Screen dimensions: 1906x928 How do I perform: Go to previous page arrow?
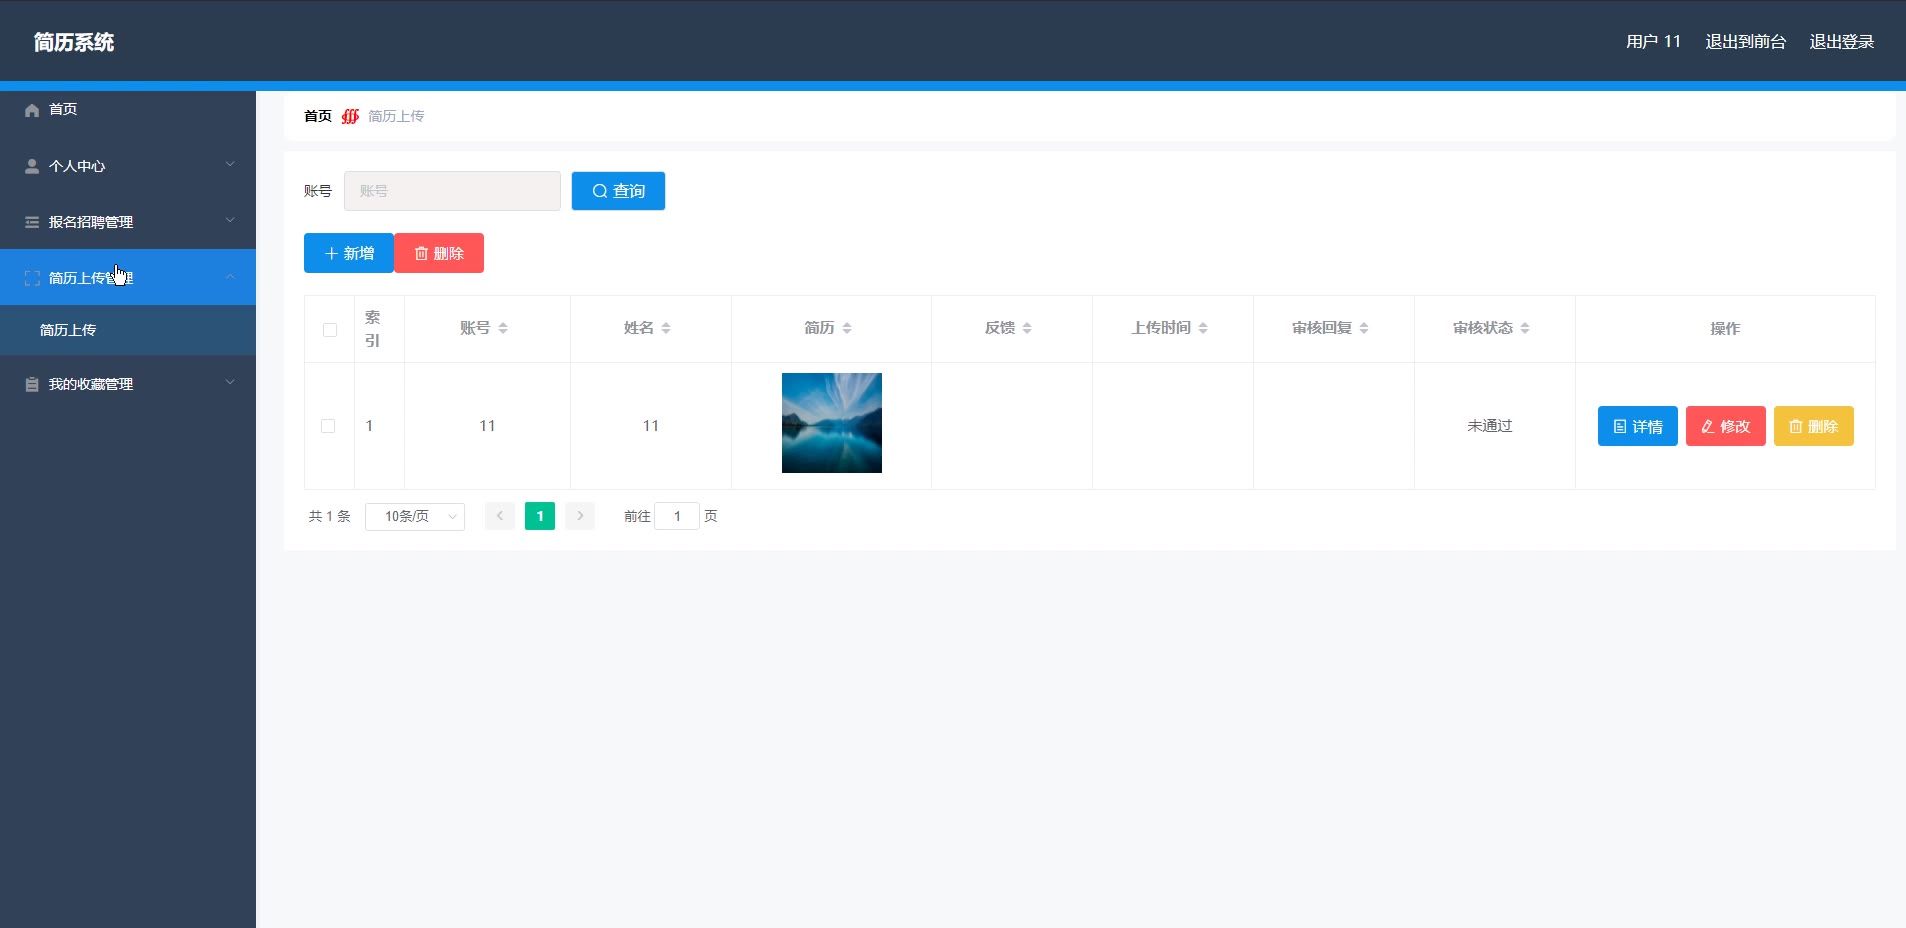pos(500,516)
